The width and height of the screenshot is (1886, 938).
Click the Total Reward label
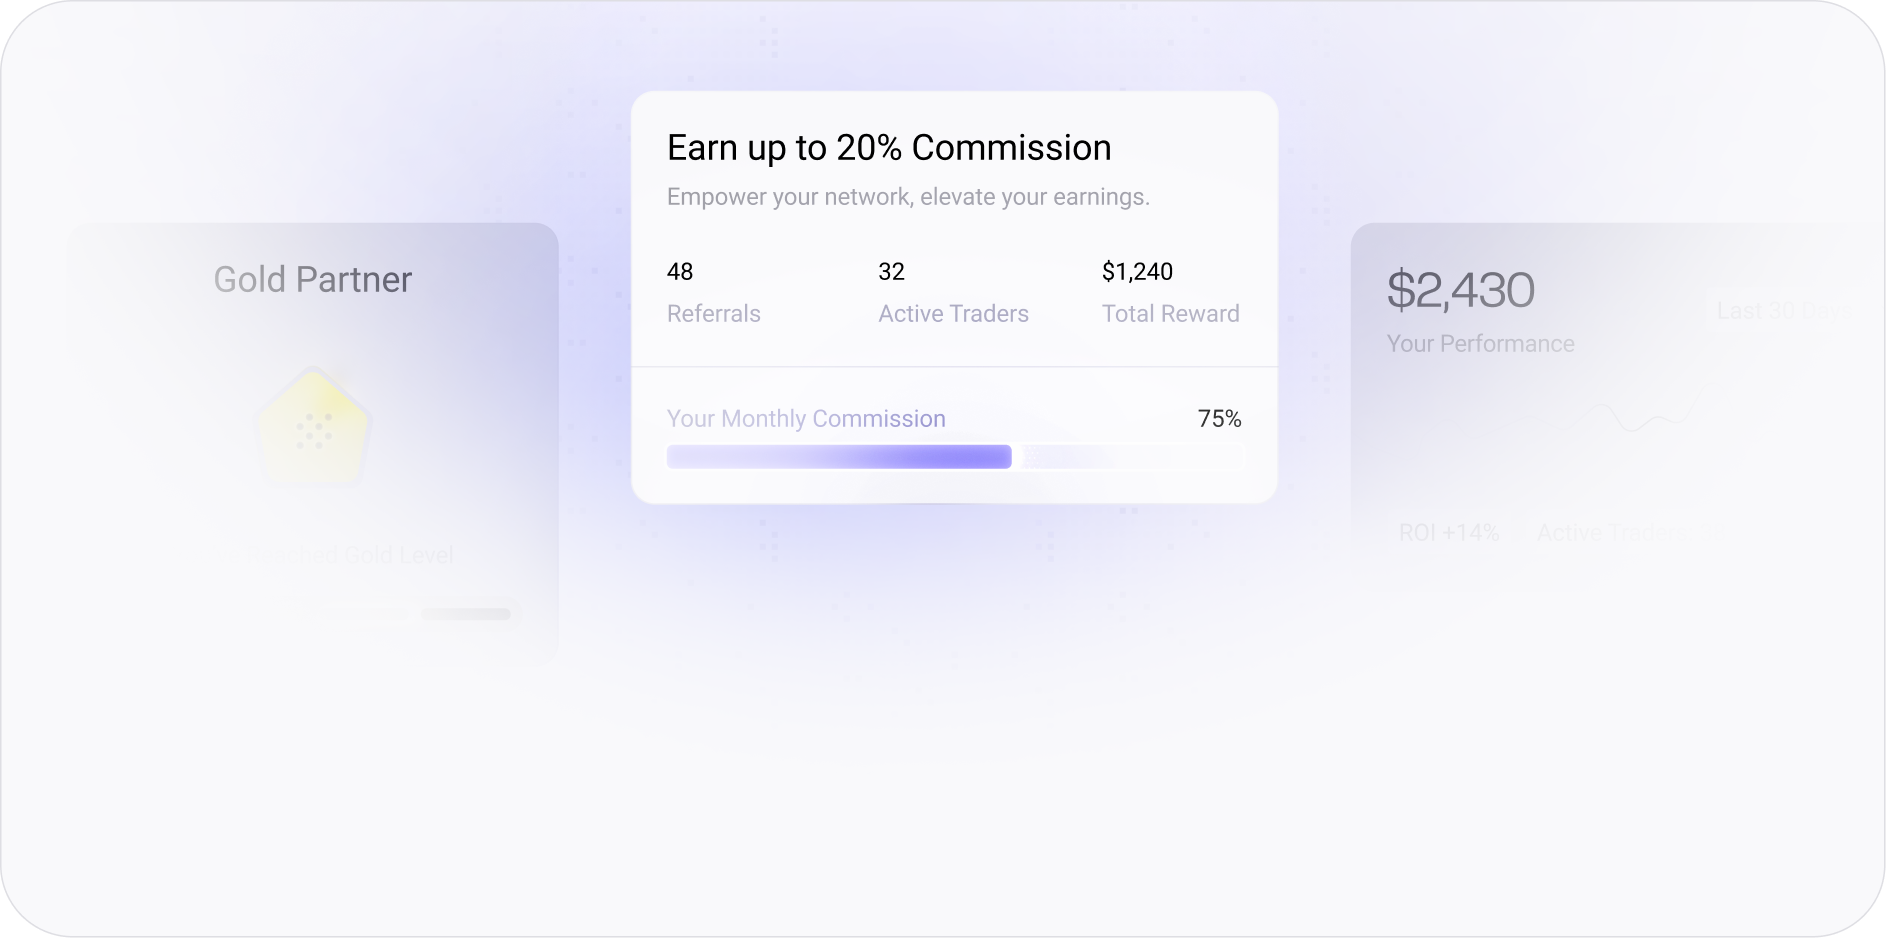tap(1170, 314)
